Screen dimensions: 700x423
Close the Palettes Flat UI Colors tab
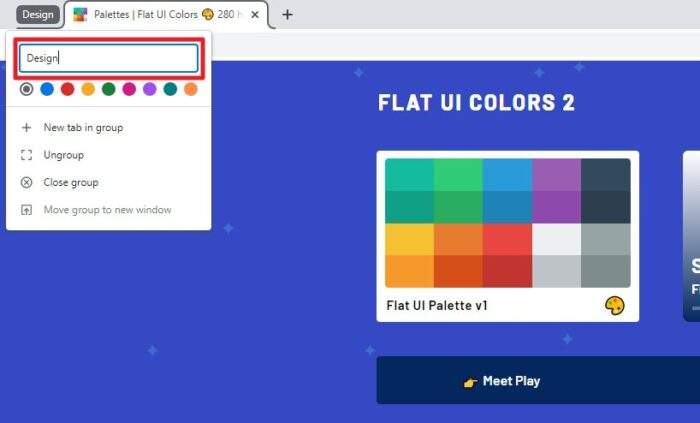tap(255, 15)
